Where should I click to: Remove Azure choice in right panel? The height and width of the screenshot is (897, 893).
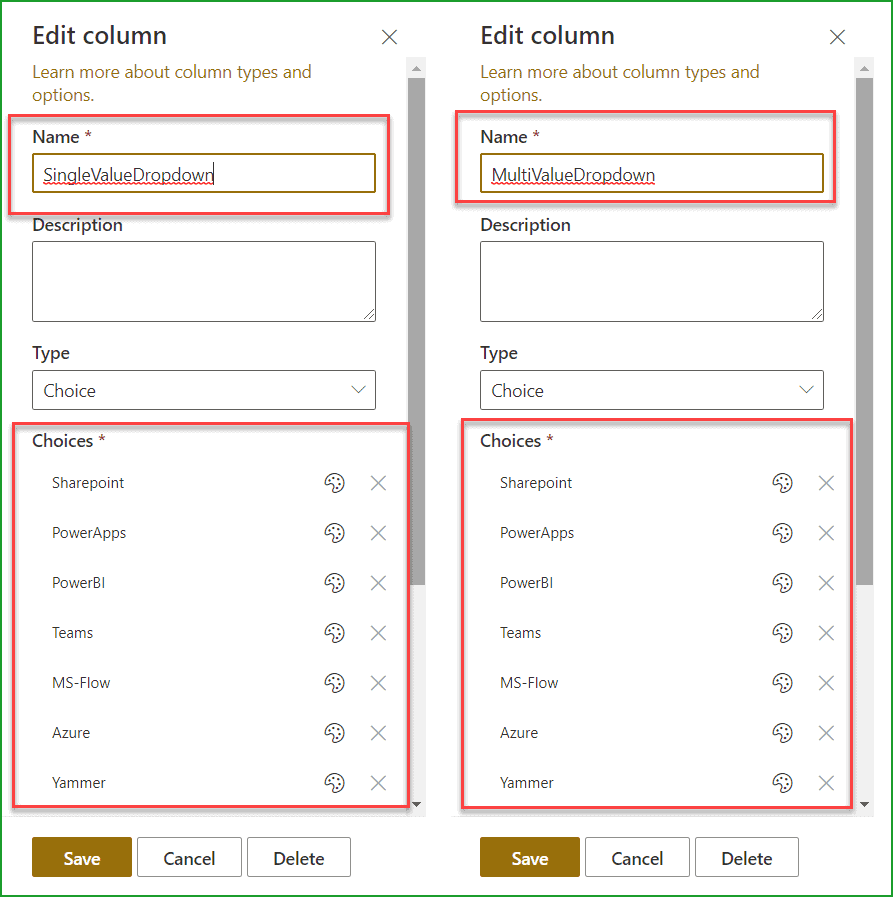826,733
